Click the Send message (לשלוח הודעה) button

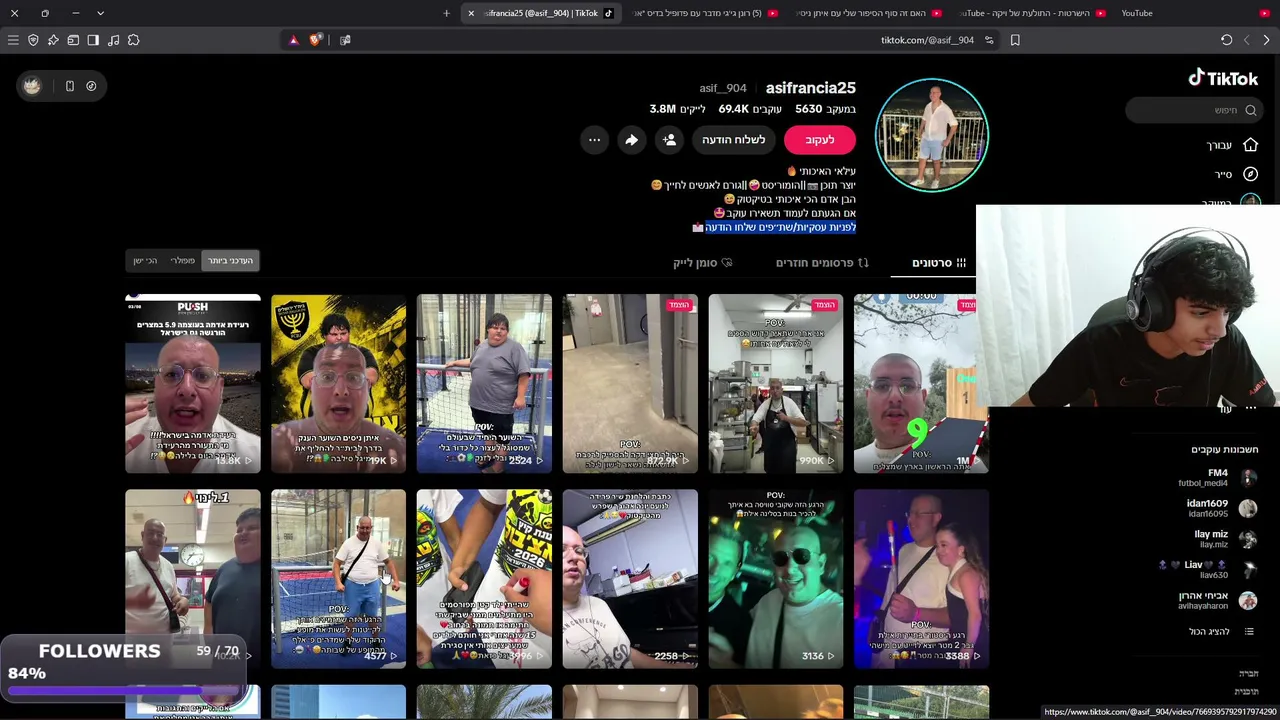point(733,140)
